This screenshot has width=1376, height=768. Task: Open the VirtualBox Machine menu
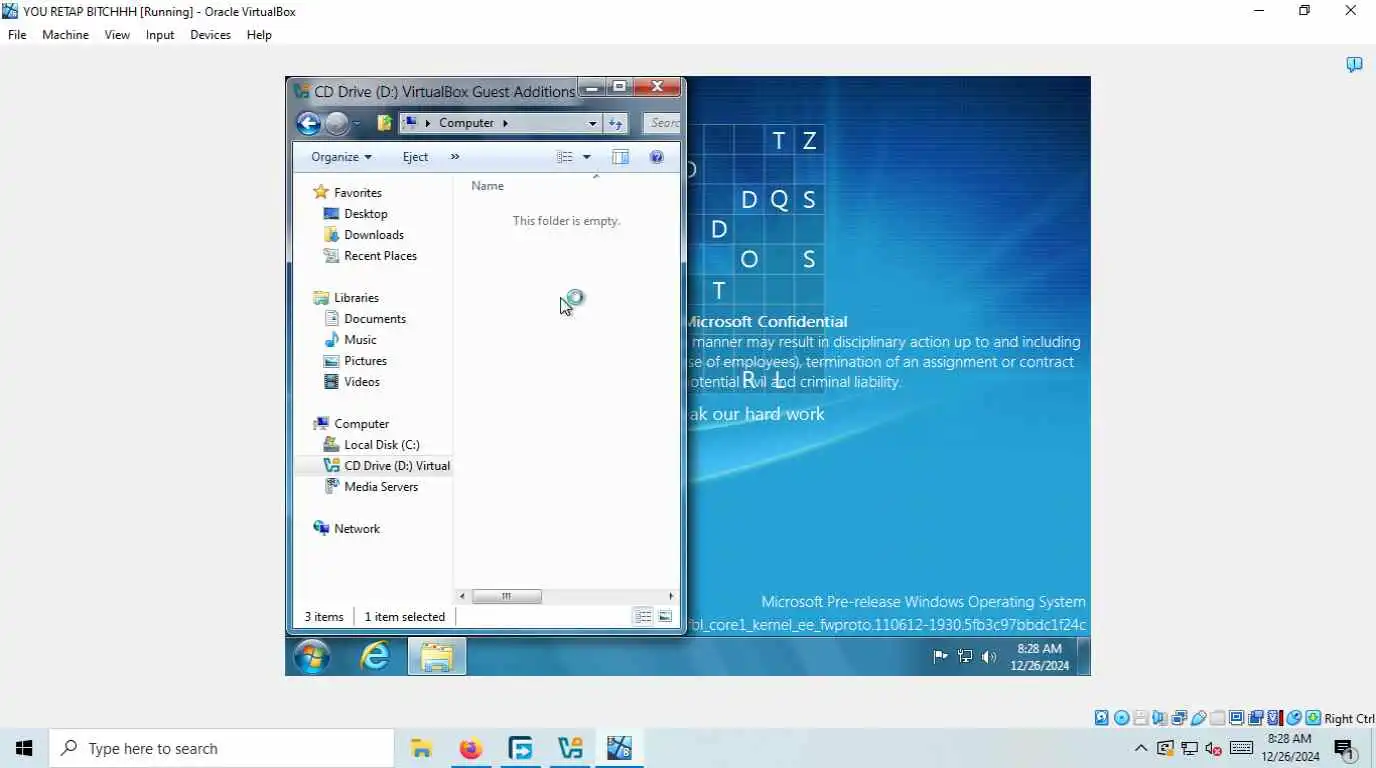65,35
